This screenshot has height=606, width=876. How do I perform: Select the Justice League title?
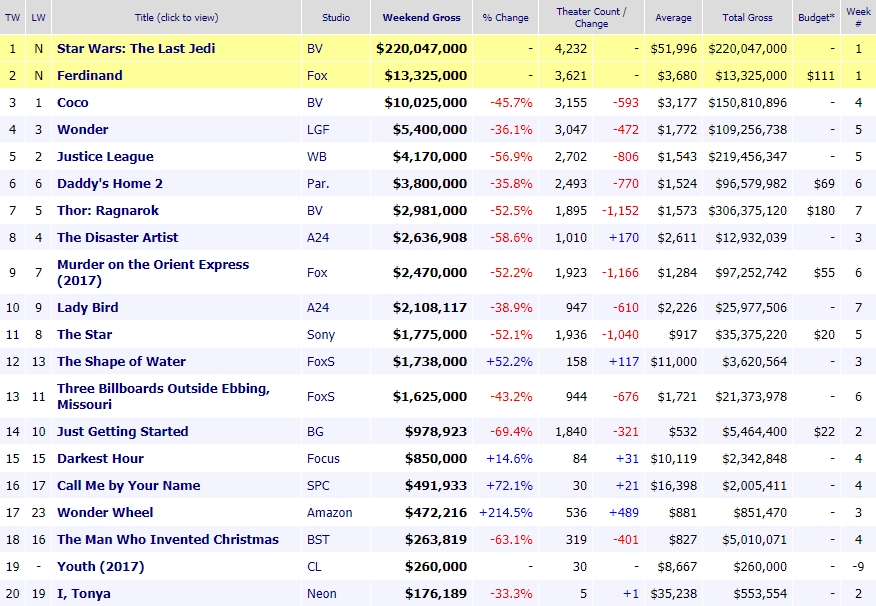(105, 156)
